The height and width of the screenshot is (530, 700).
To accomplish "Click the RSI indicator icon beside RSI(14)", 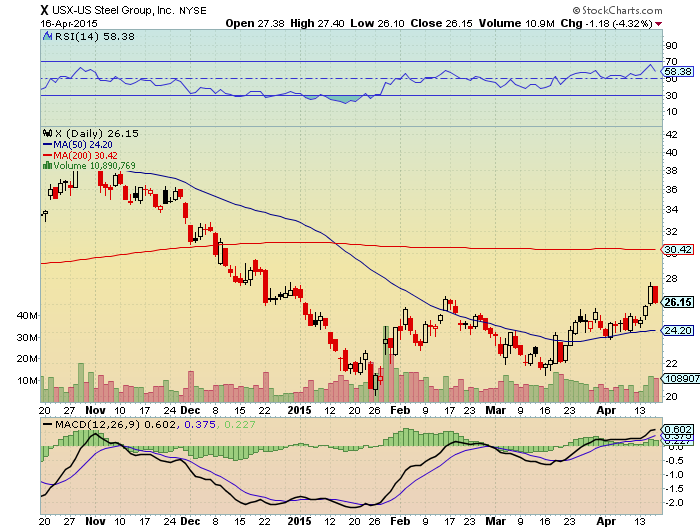I will pyautogui.click(x=48, y=36).
